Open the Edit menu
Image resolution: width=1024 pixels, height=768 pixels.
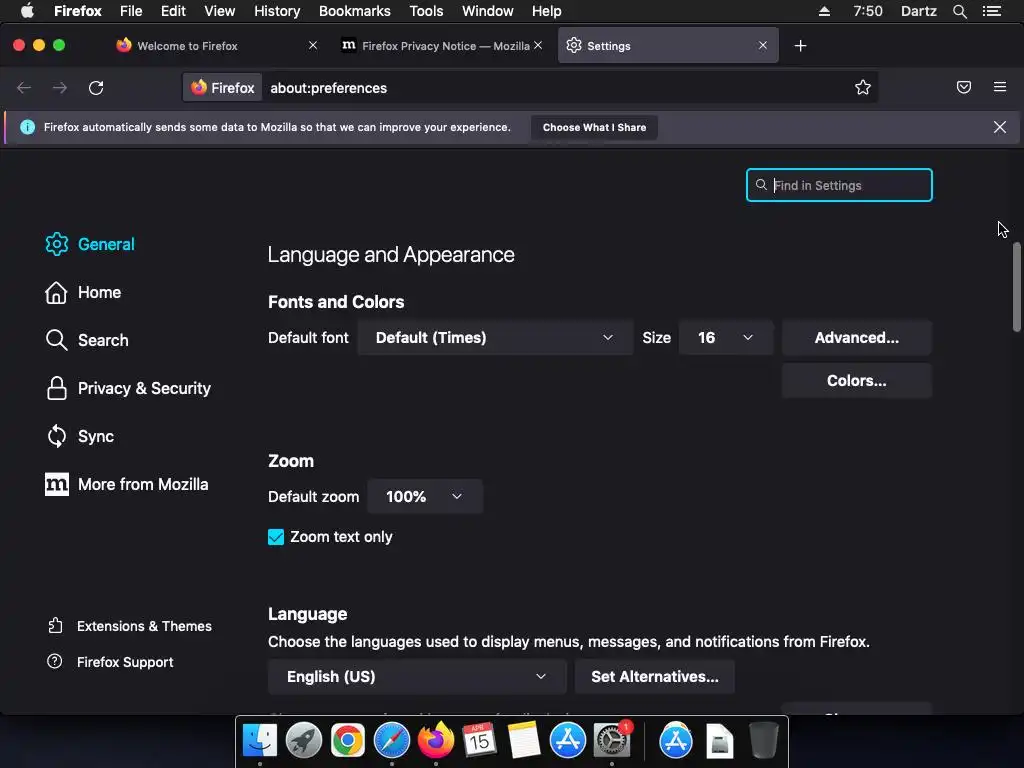(173, 11)
